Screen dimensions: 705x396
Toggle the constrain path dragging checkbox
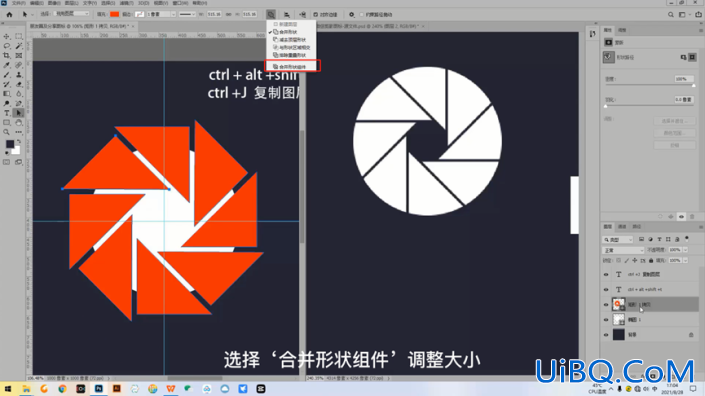point(361,14)
